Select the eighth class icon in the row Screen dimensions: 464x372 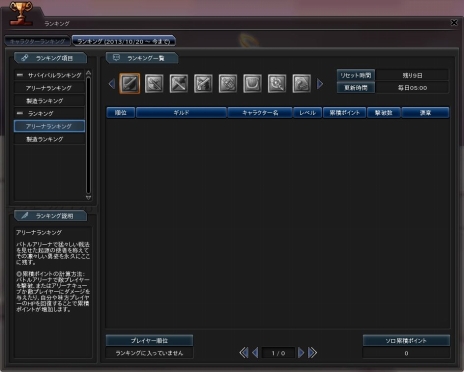[302, 83]
